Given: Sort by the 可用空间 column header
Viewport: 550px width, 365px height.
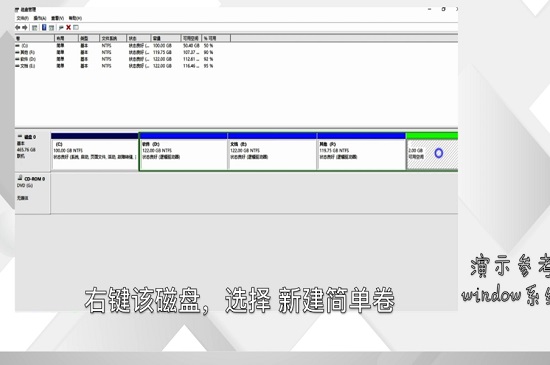Looking at the screenshot, I should (x=191, y=38).
